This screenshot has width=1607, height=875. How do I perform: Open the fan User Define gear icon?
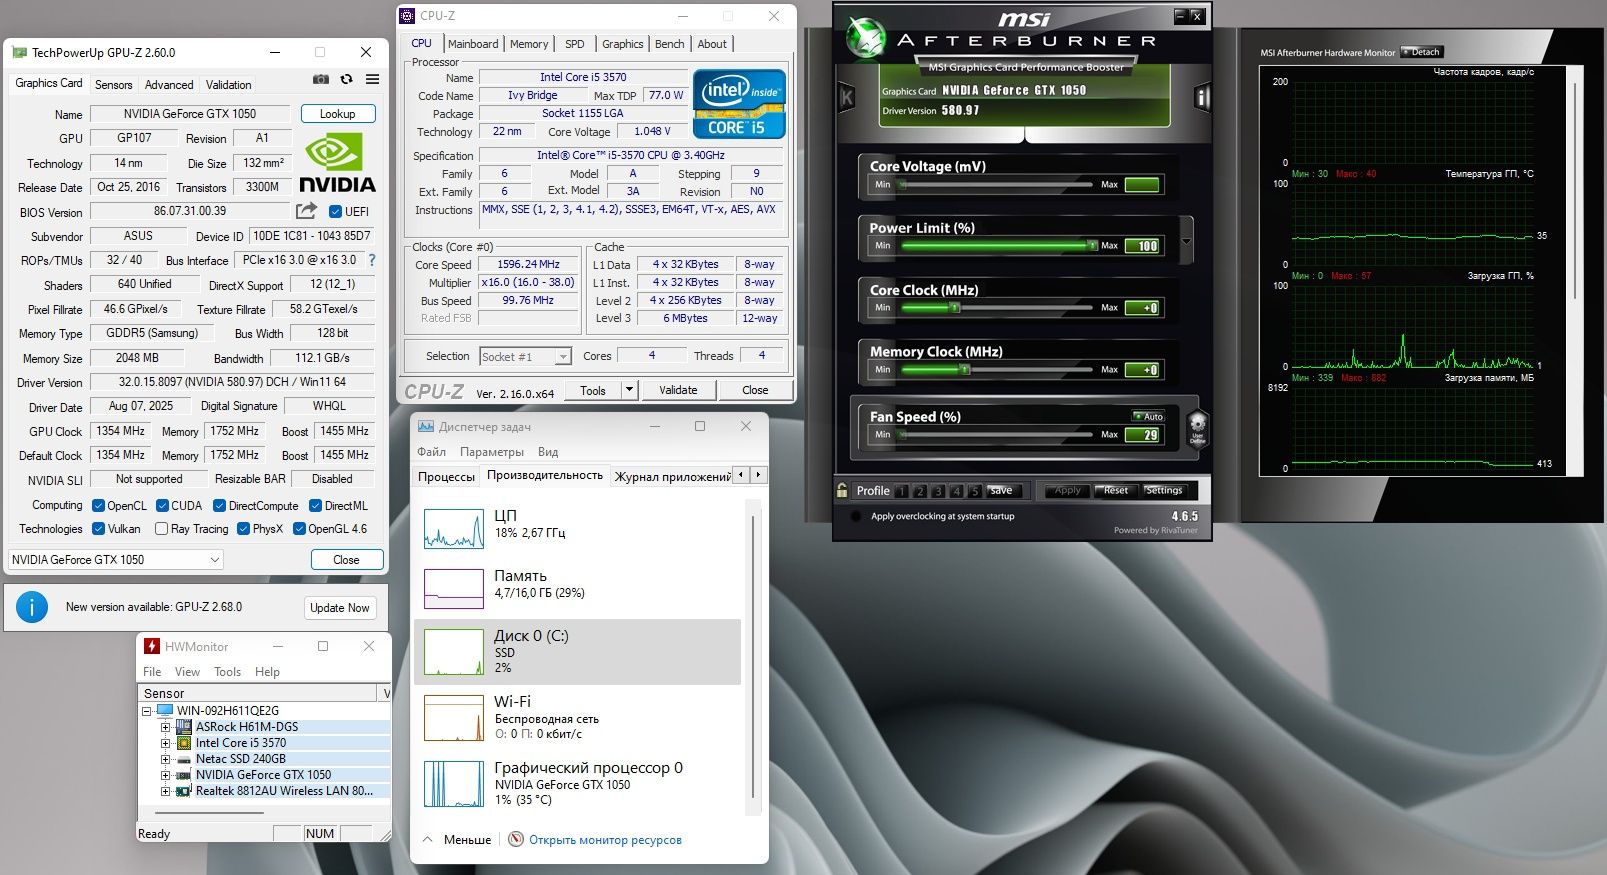coord(1197,428)
